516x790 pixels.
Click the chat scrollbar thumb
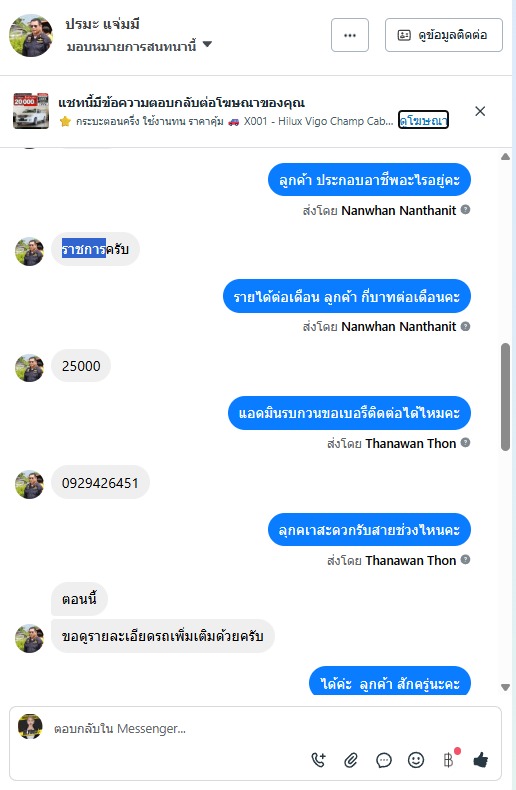coord(505,397)
